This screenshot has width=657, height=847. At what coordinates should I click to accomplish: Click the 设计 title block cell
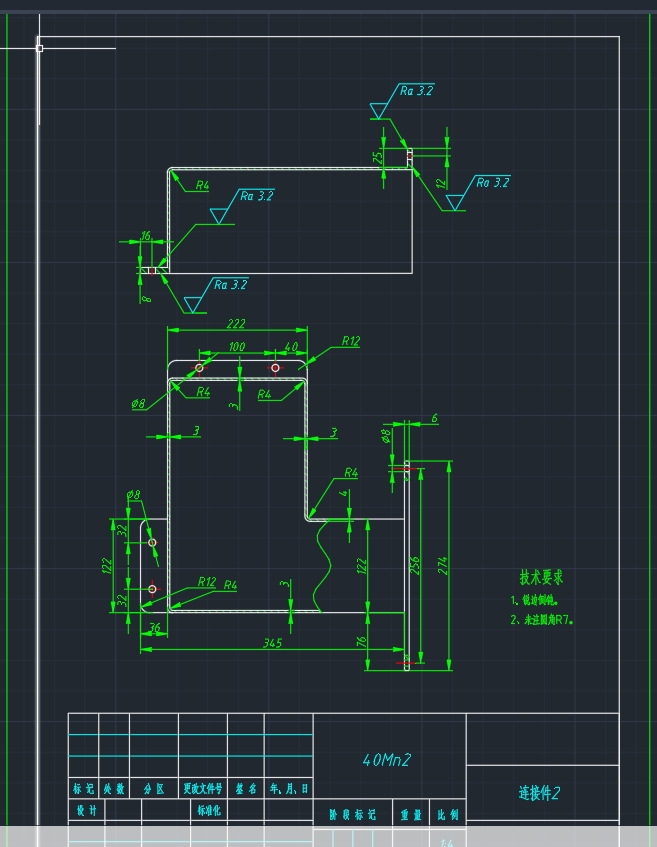click(x=86, y=810)
